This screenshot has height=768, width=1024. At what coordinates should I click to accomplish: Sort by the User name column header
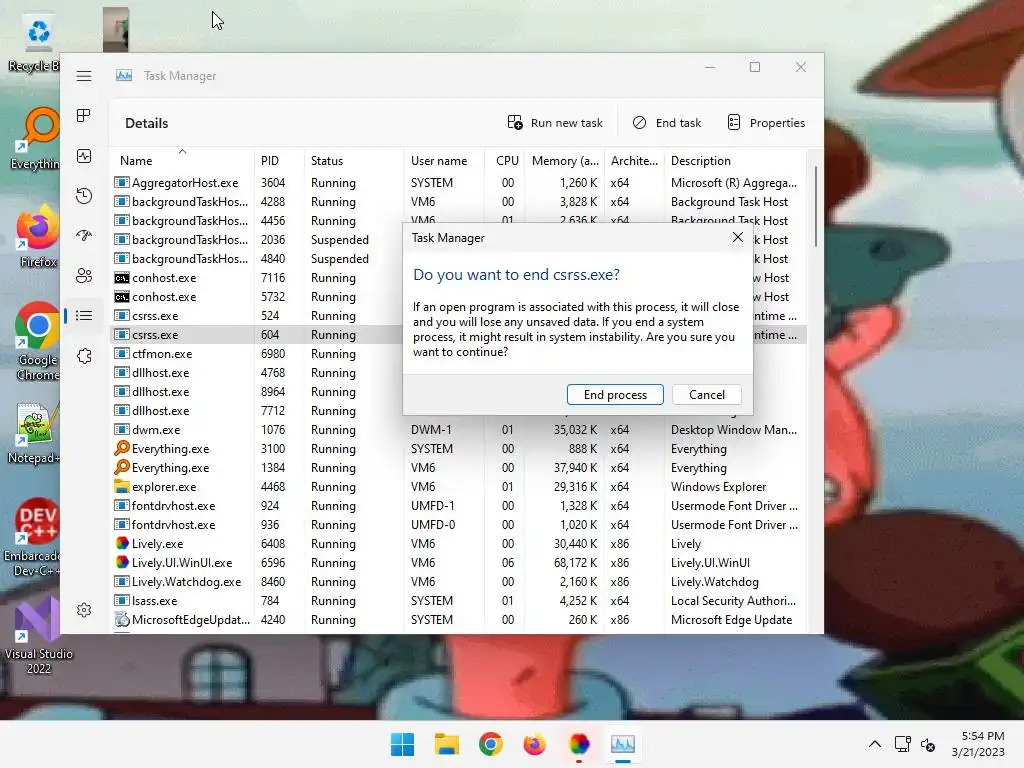(x=444, y=161)
